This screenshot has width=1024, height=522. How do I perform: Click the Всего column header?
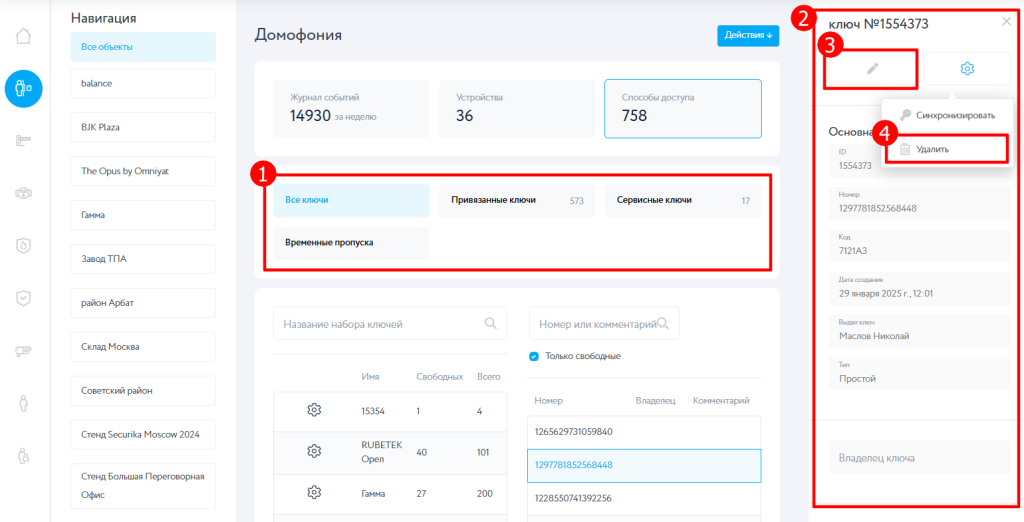tap(488, 377)
